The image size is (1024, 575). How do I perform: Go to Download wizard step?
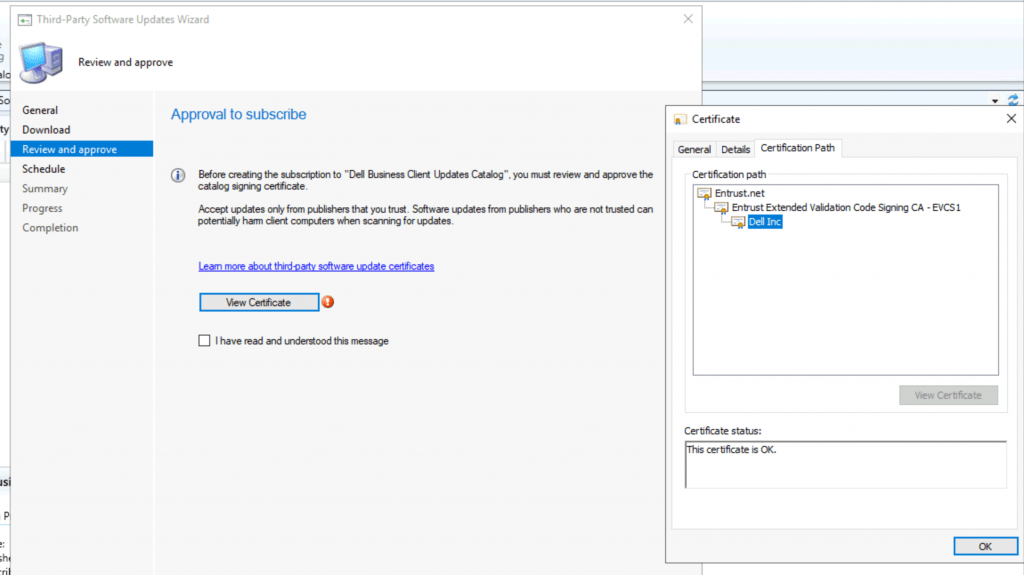point(46,130)
